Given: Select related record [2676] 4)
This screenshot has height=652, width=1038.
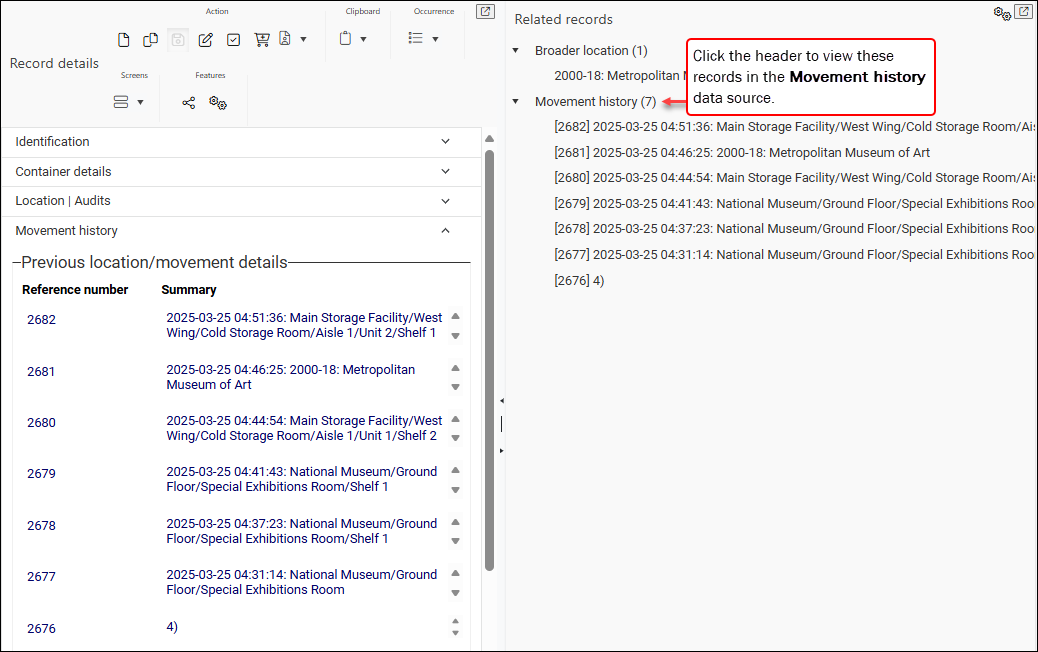Looking at the screenshot, I should [x=579, y=280].
